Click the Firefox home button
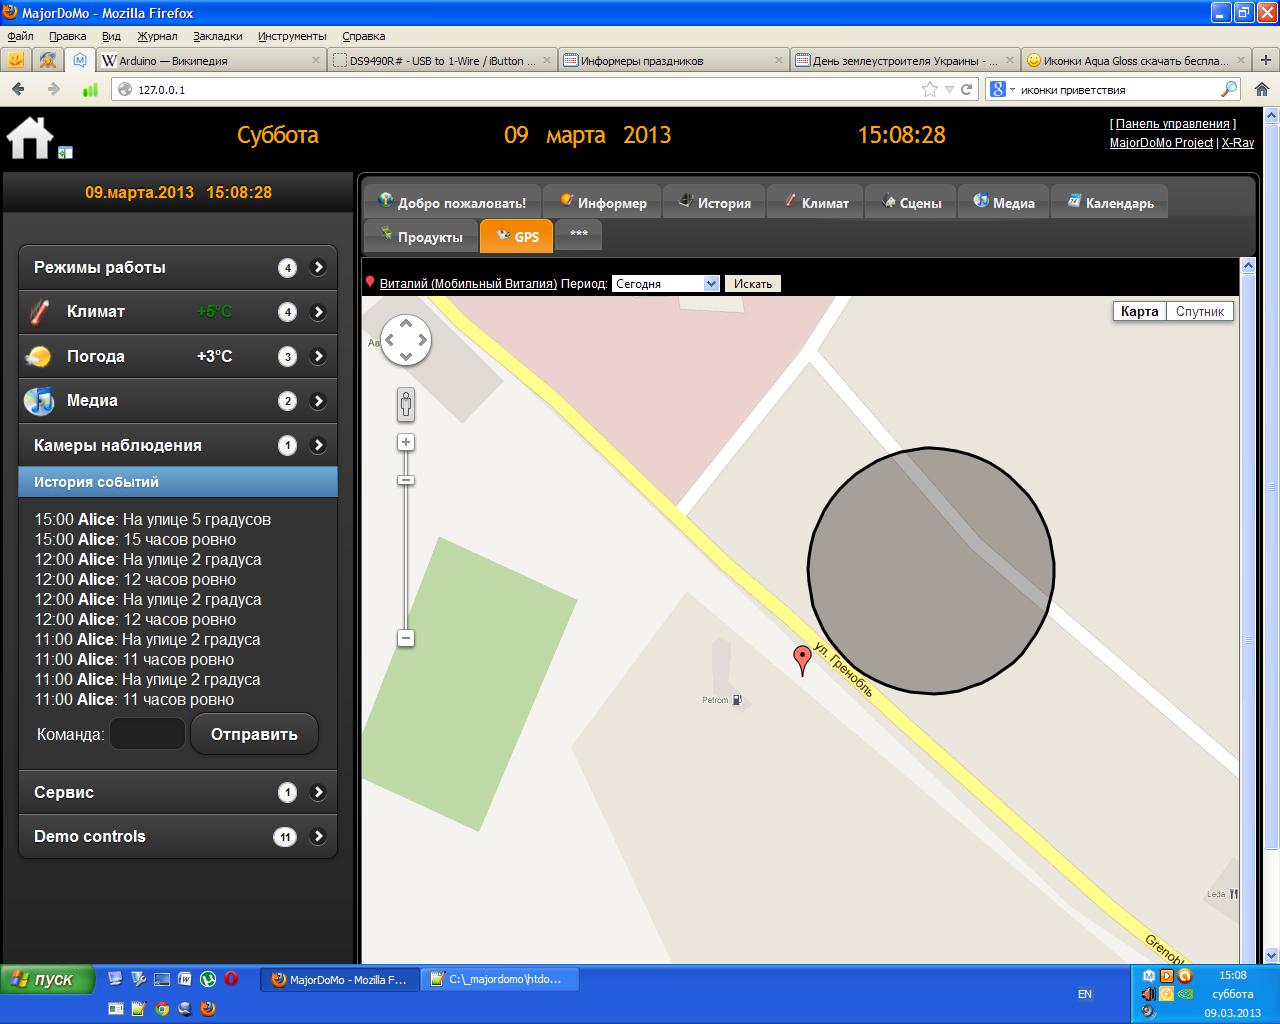The width and height of the screenshot is (1280, 1024). [1261, 89]
